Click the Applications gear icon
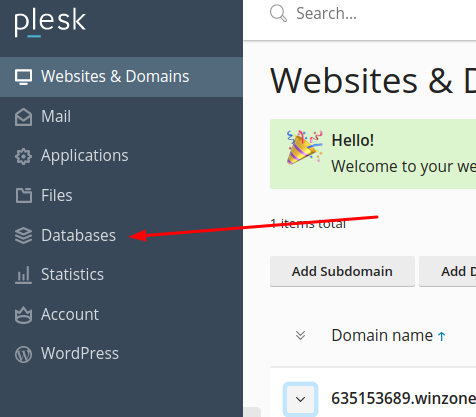This screenshot has height=417, width=476. pos(23,156)
